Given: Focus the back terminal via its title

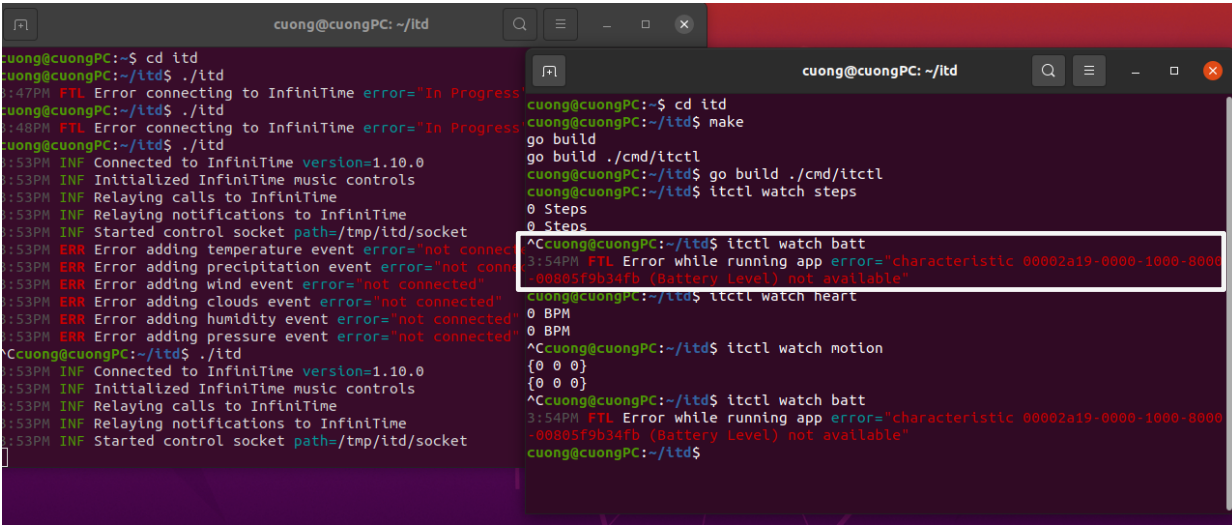Looking at the screenshot, I should point(351,24).
